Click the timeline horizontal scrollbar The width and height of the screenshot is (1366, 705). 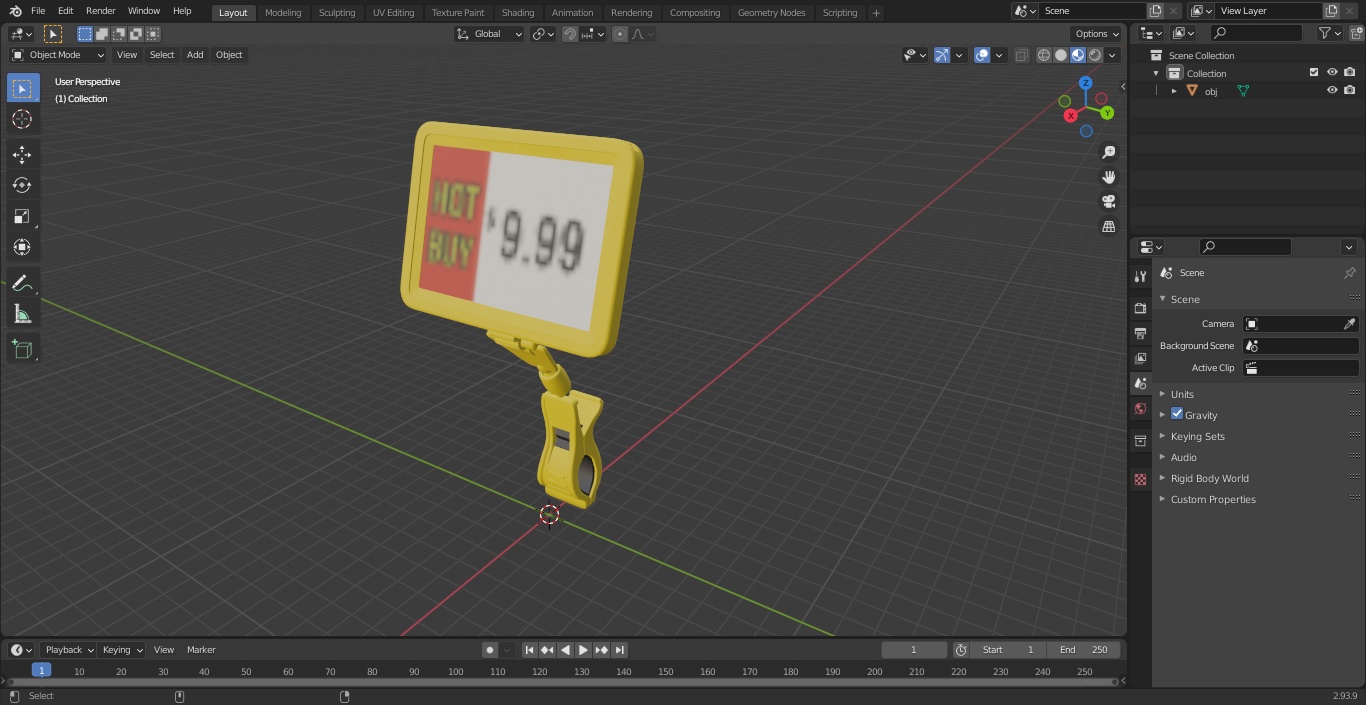561,682
